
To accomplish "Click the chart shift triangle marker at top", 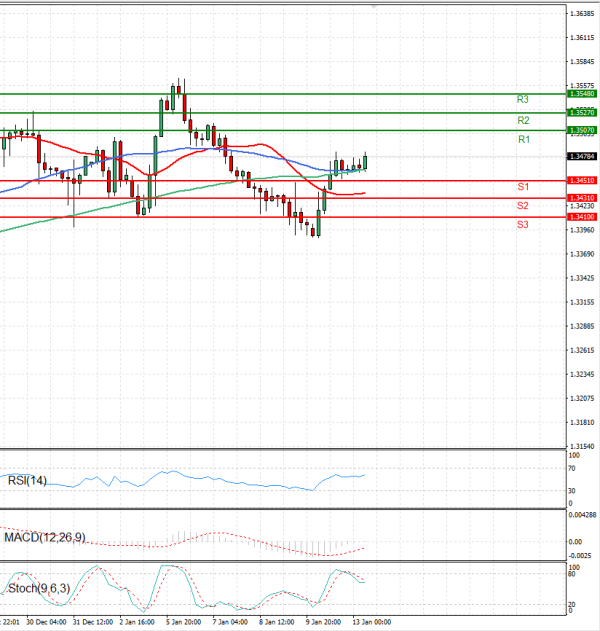I will (375, 8).
